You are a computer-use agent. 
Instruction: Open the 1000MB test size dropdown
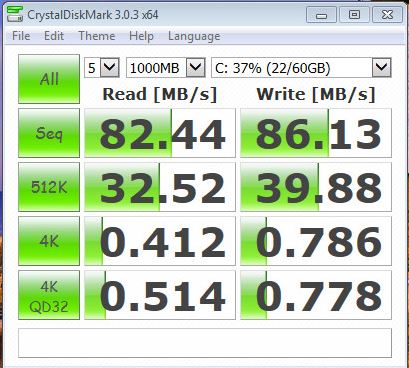tap(165, 68)
